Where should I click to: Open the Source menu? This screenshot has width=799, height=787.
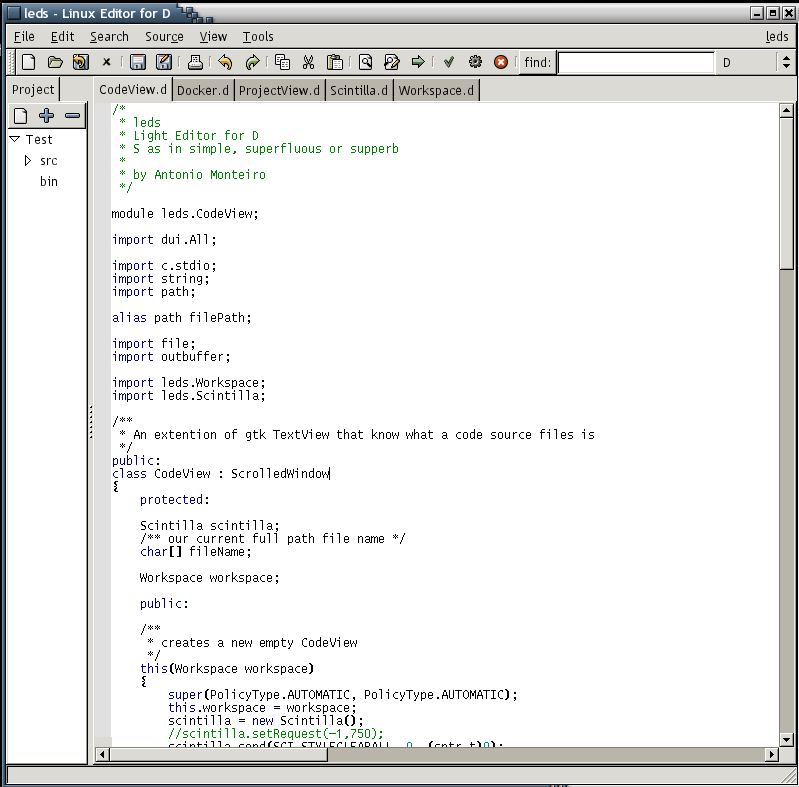click(x=164, y=37)
